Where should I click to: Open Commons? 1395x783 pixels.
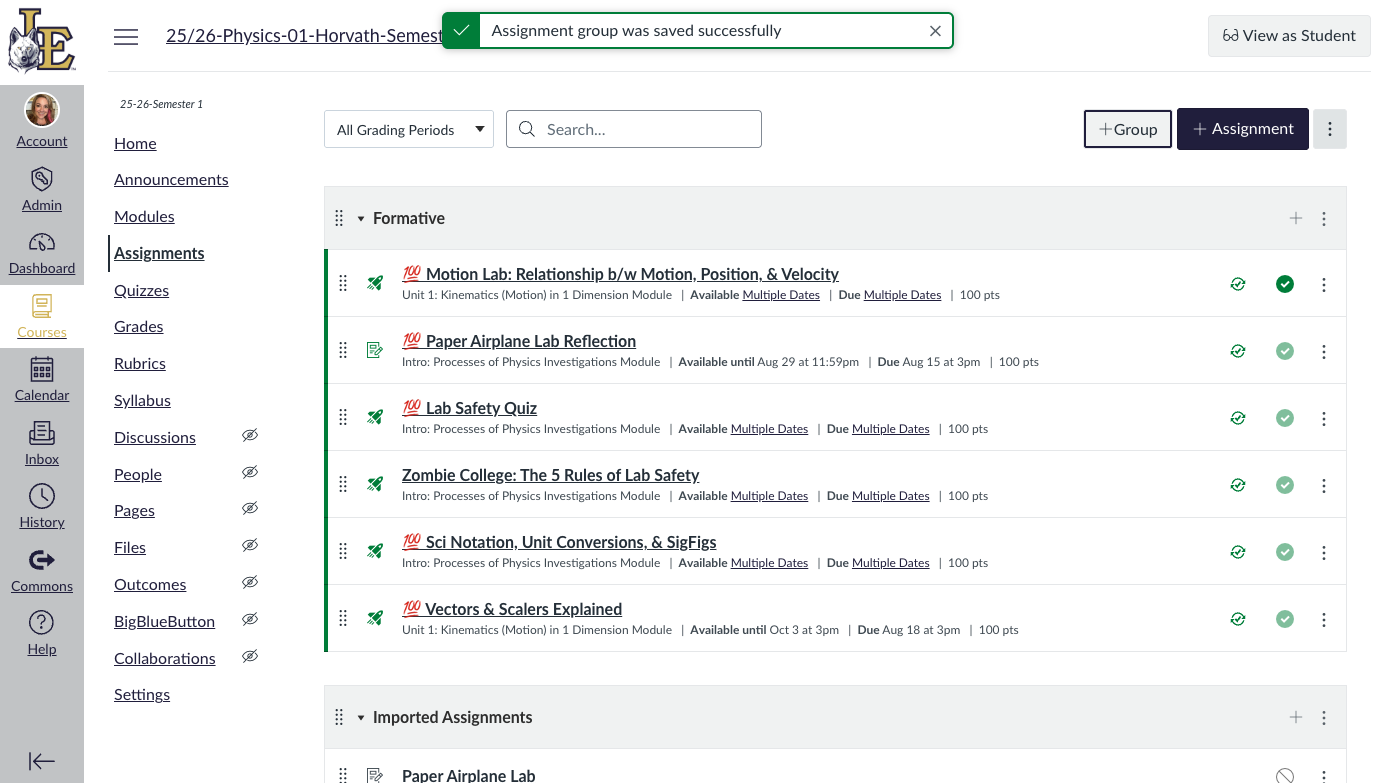click(x=42, y=571)
